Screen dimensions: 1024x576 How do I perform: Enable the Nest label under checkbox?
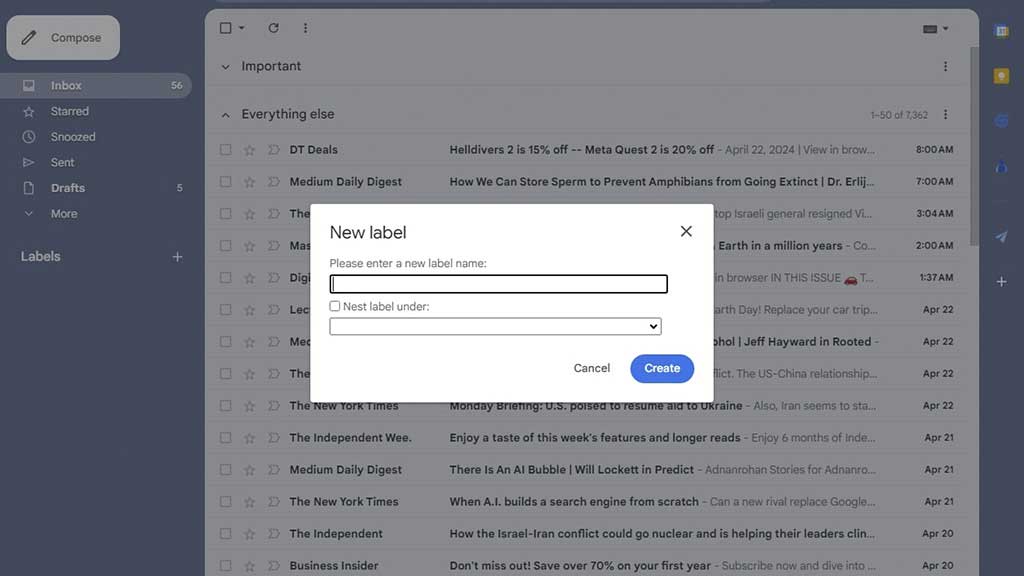pos(335,306)
